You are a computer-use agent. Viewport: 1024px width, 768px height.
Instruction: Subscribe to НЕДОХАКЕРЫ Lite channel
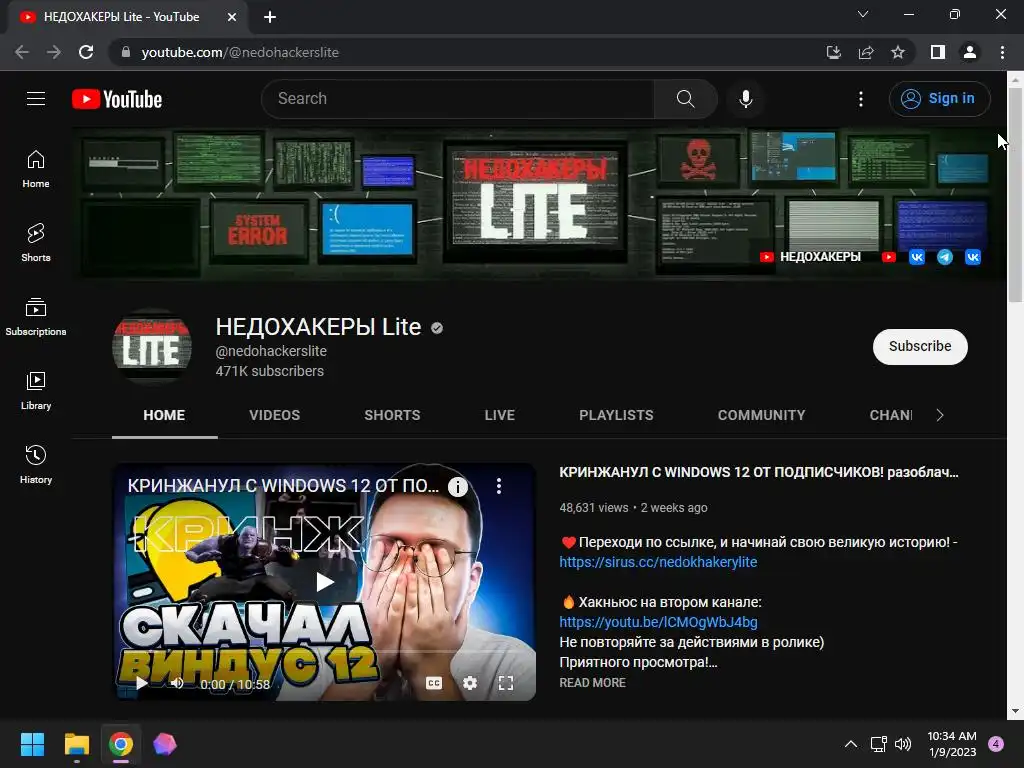pyautogui.click(x=920, y=346)
